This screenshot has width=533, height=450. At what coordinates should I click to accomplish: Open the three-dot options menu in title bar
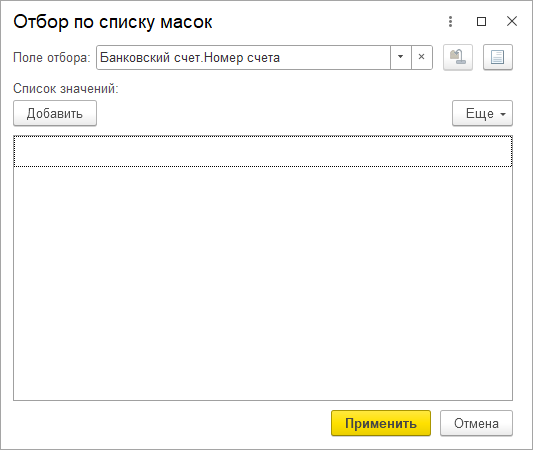pos(450,21)
